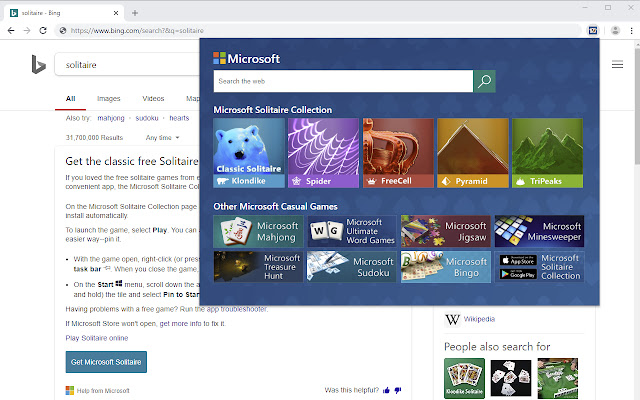The image size is (640, 400).
Task: Open the Klondike Classic Solitaire tile
Action: pos(249,153)
